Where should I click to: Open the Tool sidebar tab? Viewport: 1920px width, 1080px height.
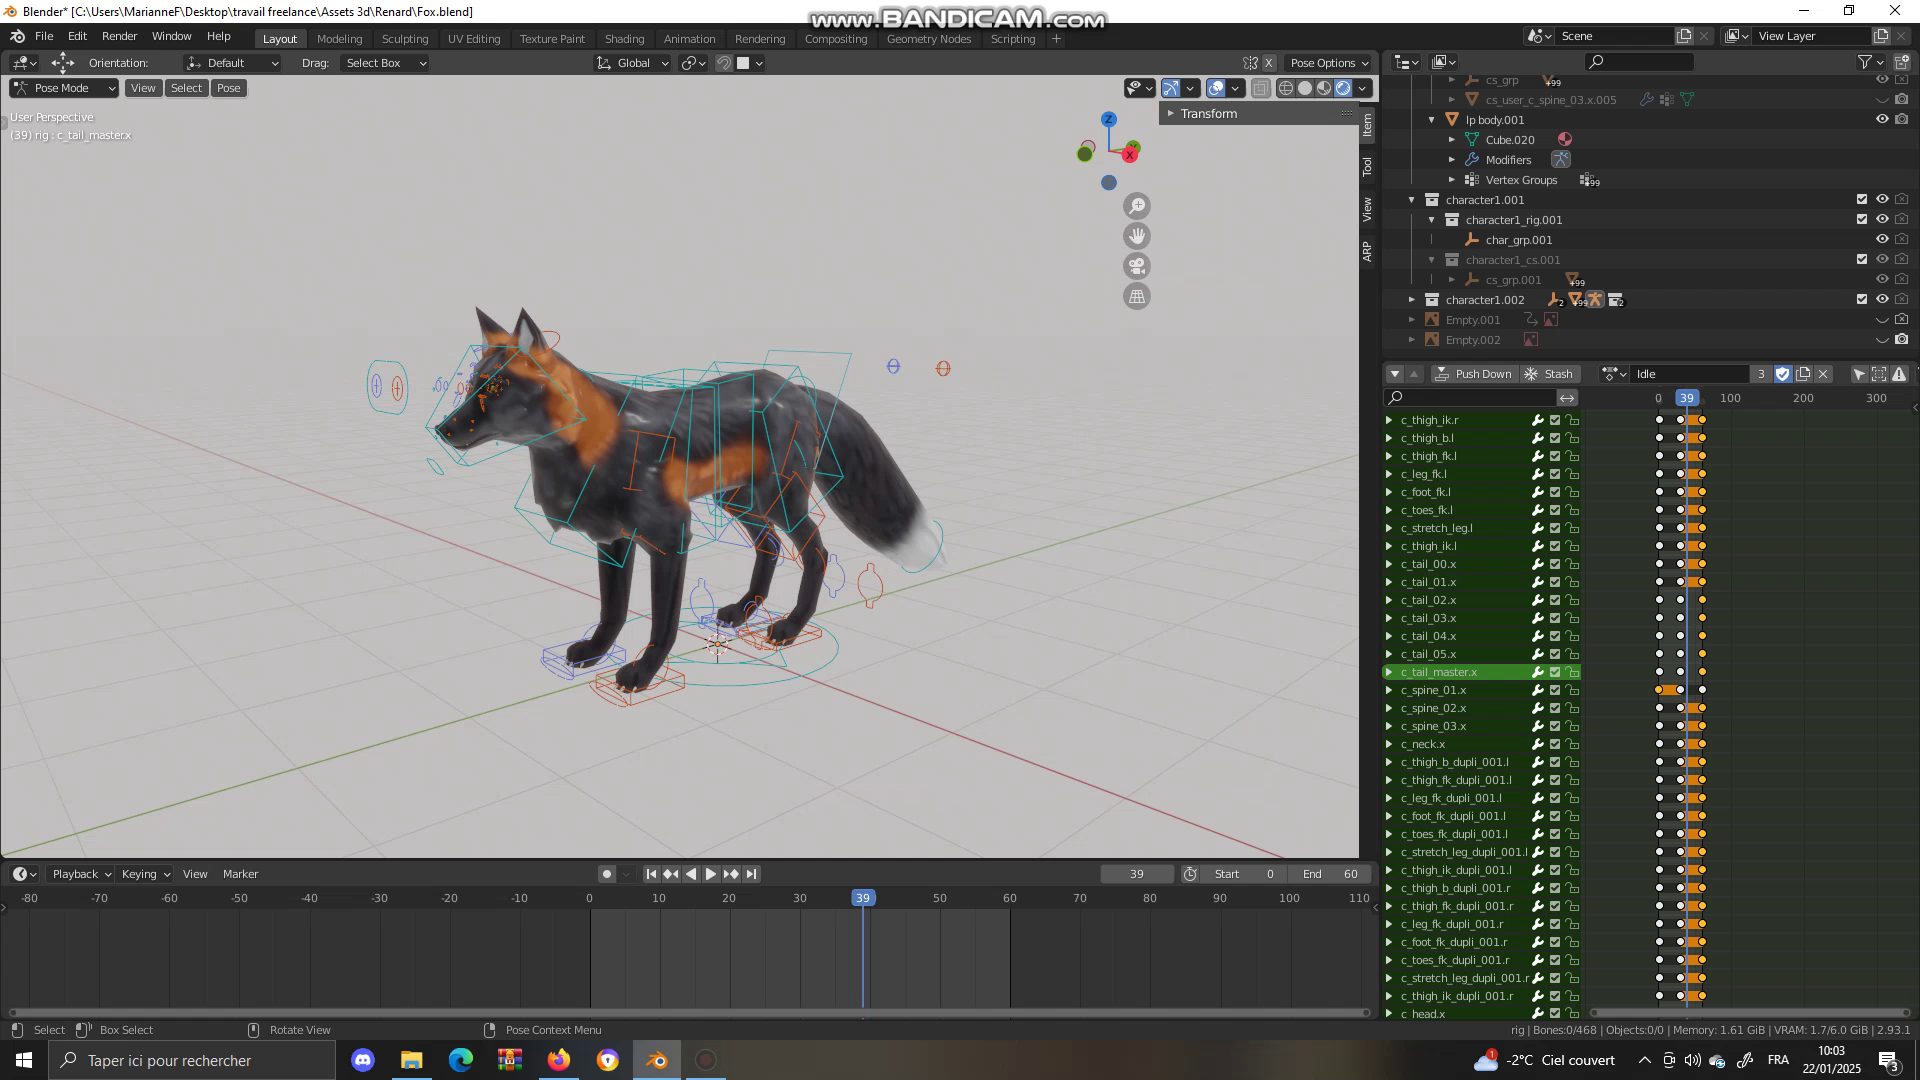tap(1367, 166)
